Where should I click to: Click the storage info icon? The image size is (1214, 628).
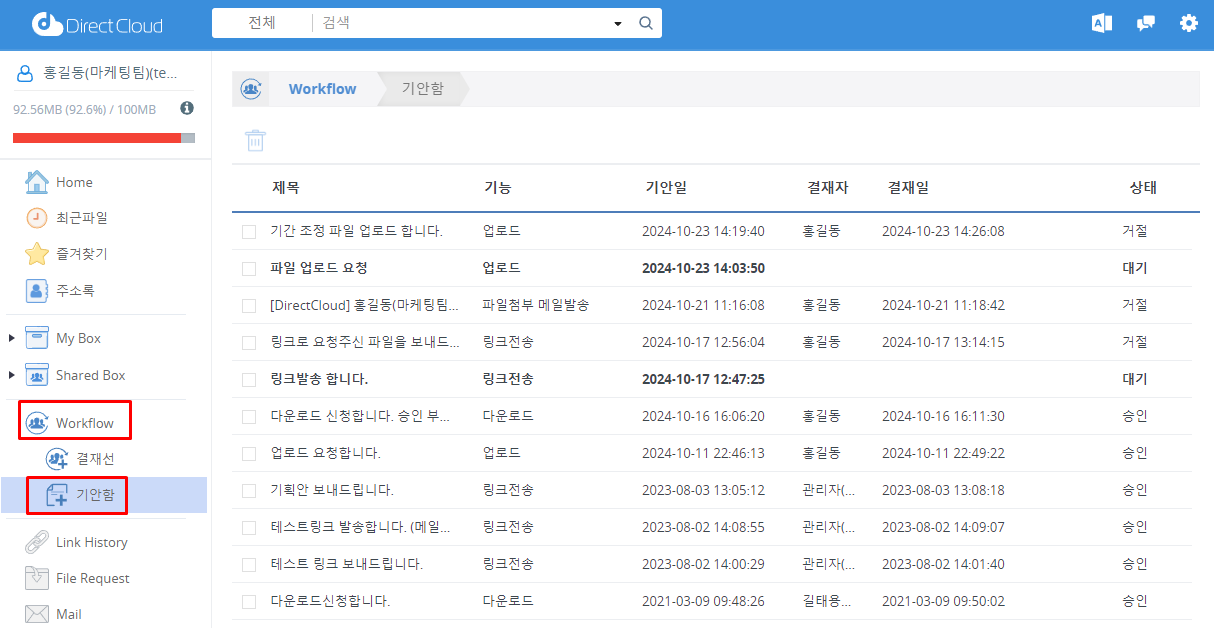click(187, 108)
